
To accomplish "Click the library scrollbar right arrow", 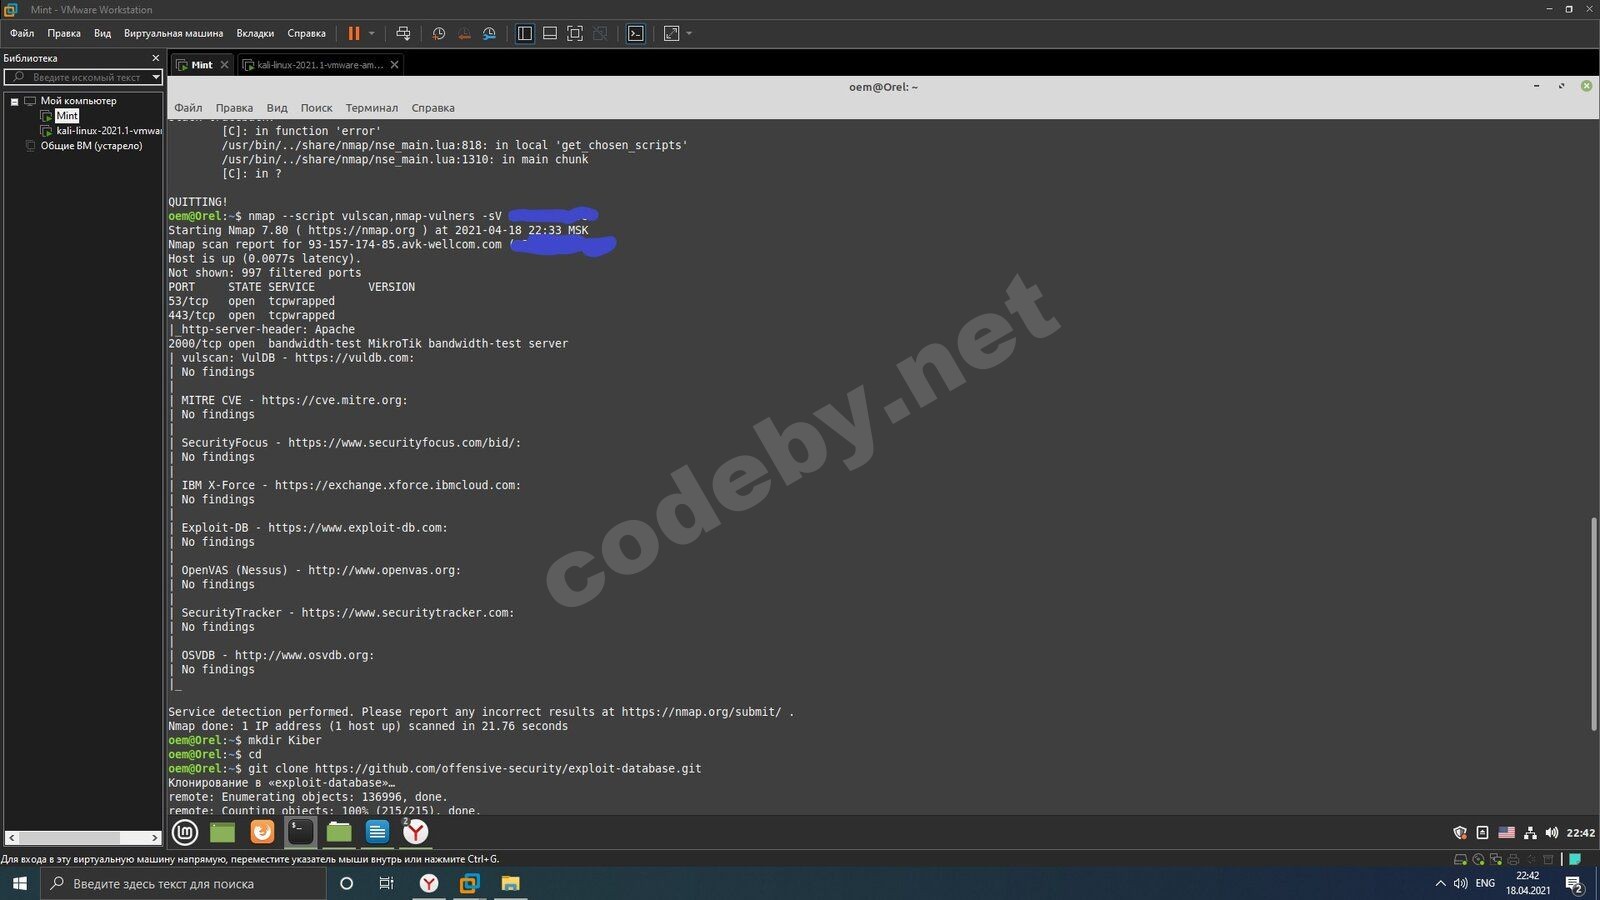I will tap(155, 838).
